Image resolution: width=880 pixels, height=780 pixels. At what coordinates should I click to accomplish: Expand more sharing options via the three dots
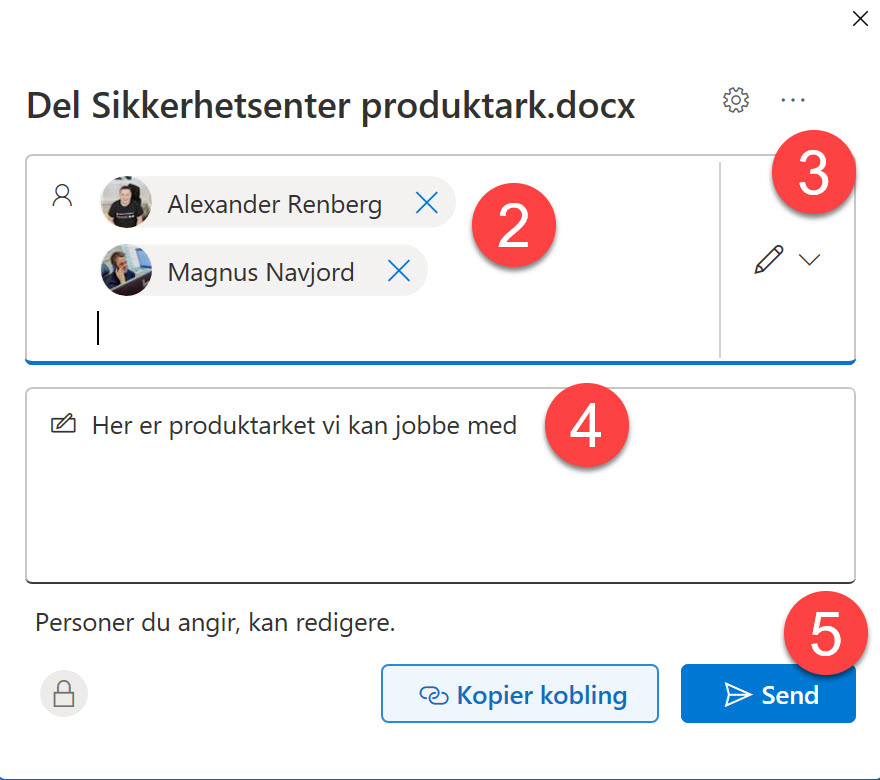pyautogui.click(x=793, y=100)
